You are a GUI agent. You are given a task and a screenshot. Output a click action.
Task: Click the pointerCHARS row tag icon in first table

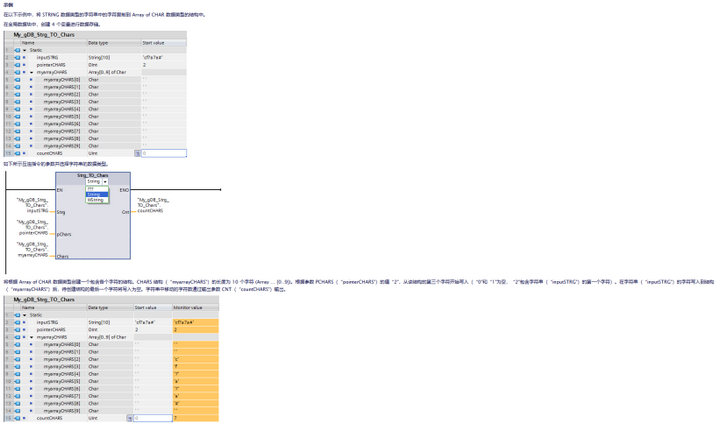tap(17, 64)
